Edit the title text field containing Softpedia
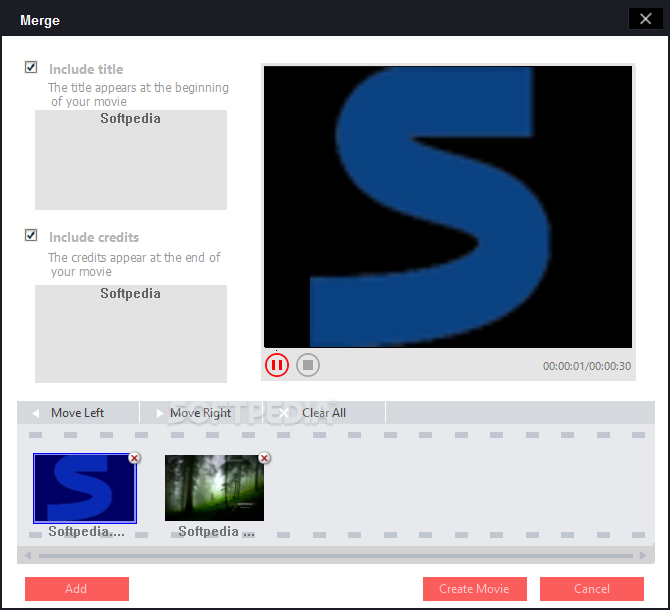 (x=131, y=160)
